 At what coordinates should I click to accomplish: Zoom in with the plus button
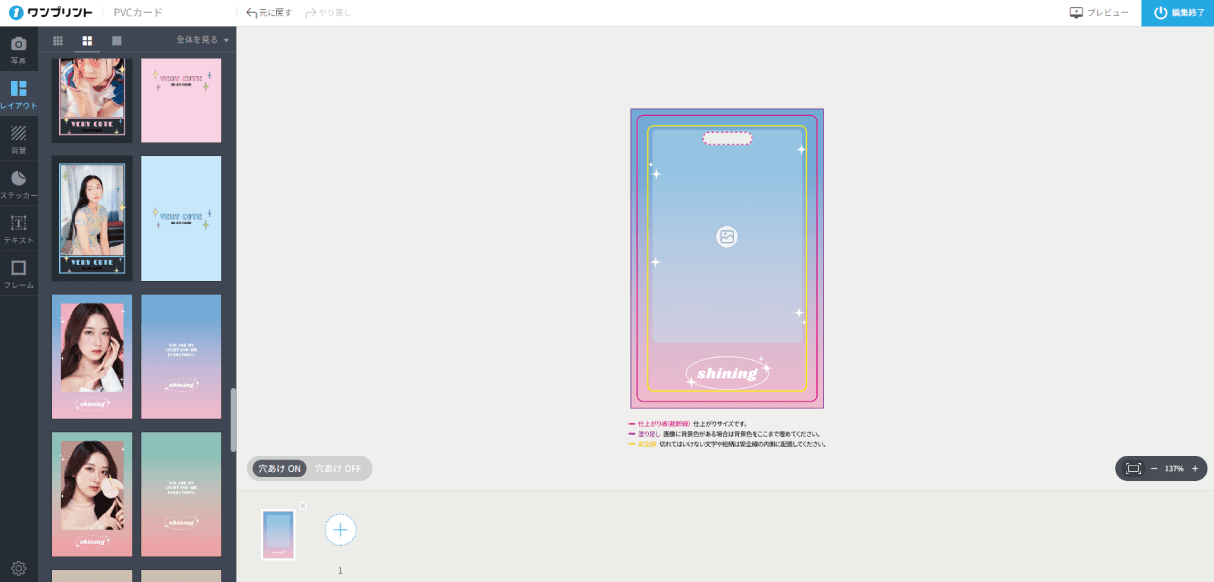[x=1194, y=468]
